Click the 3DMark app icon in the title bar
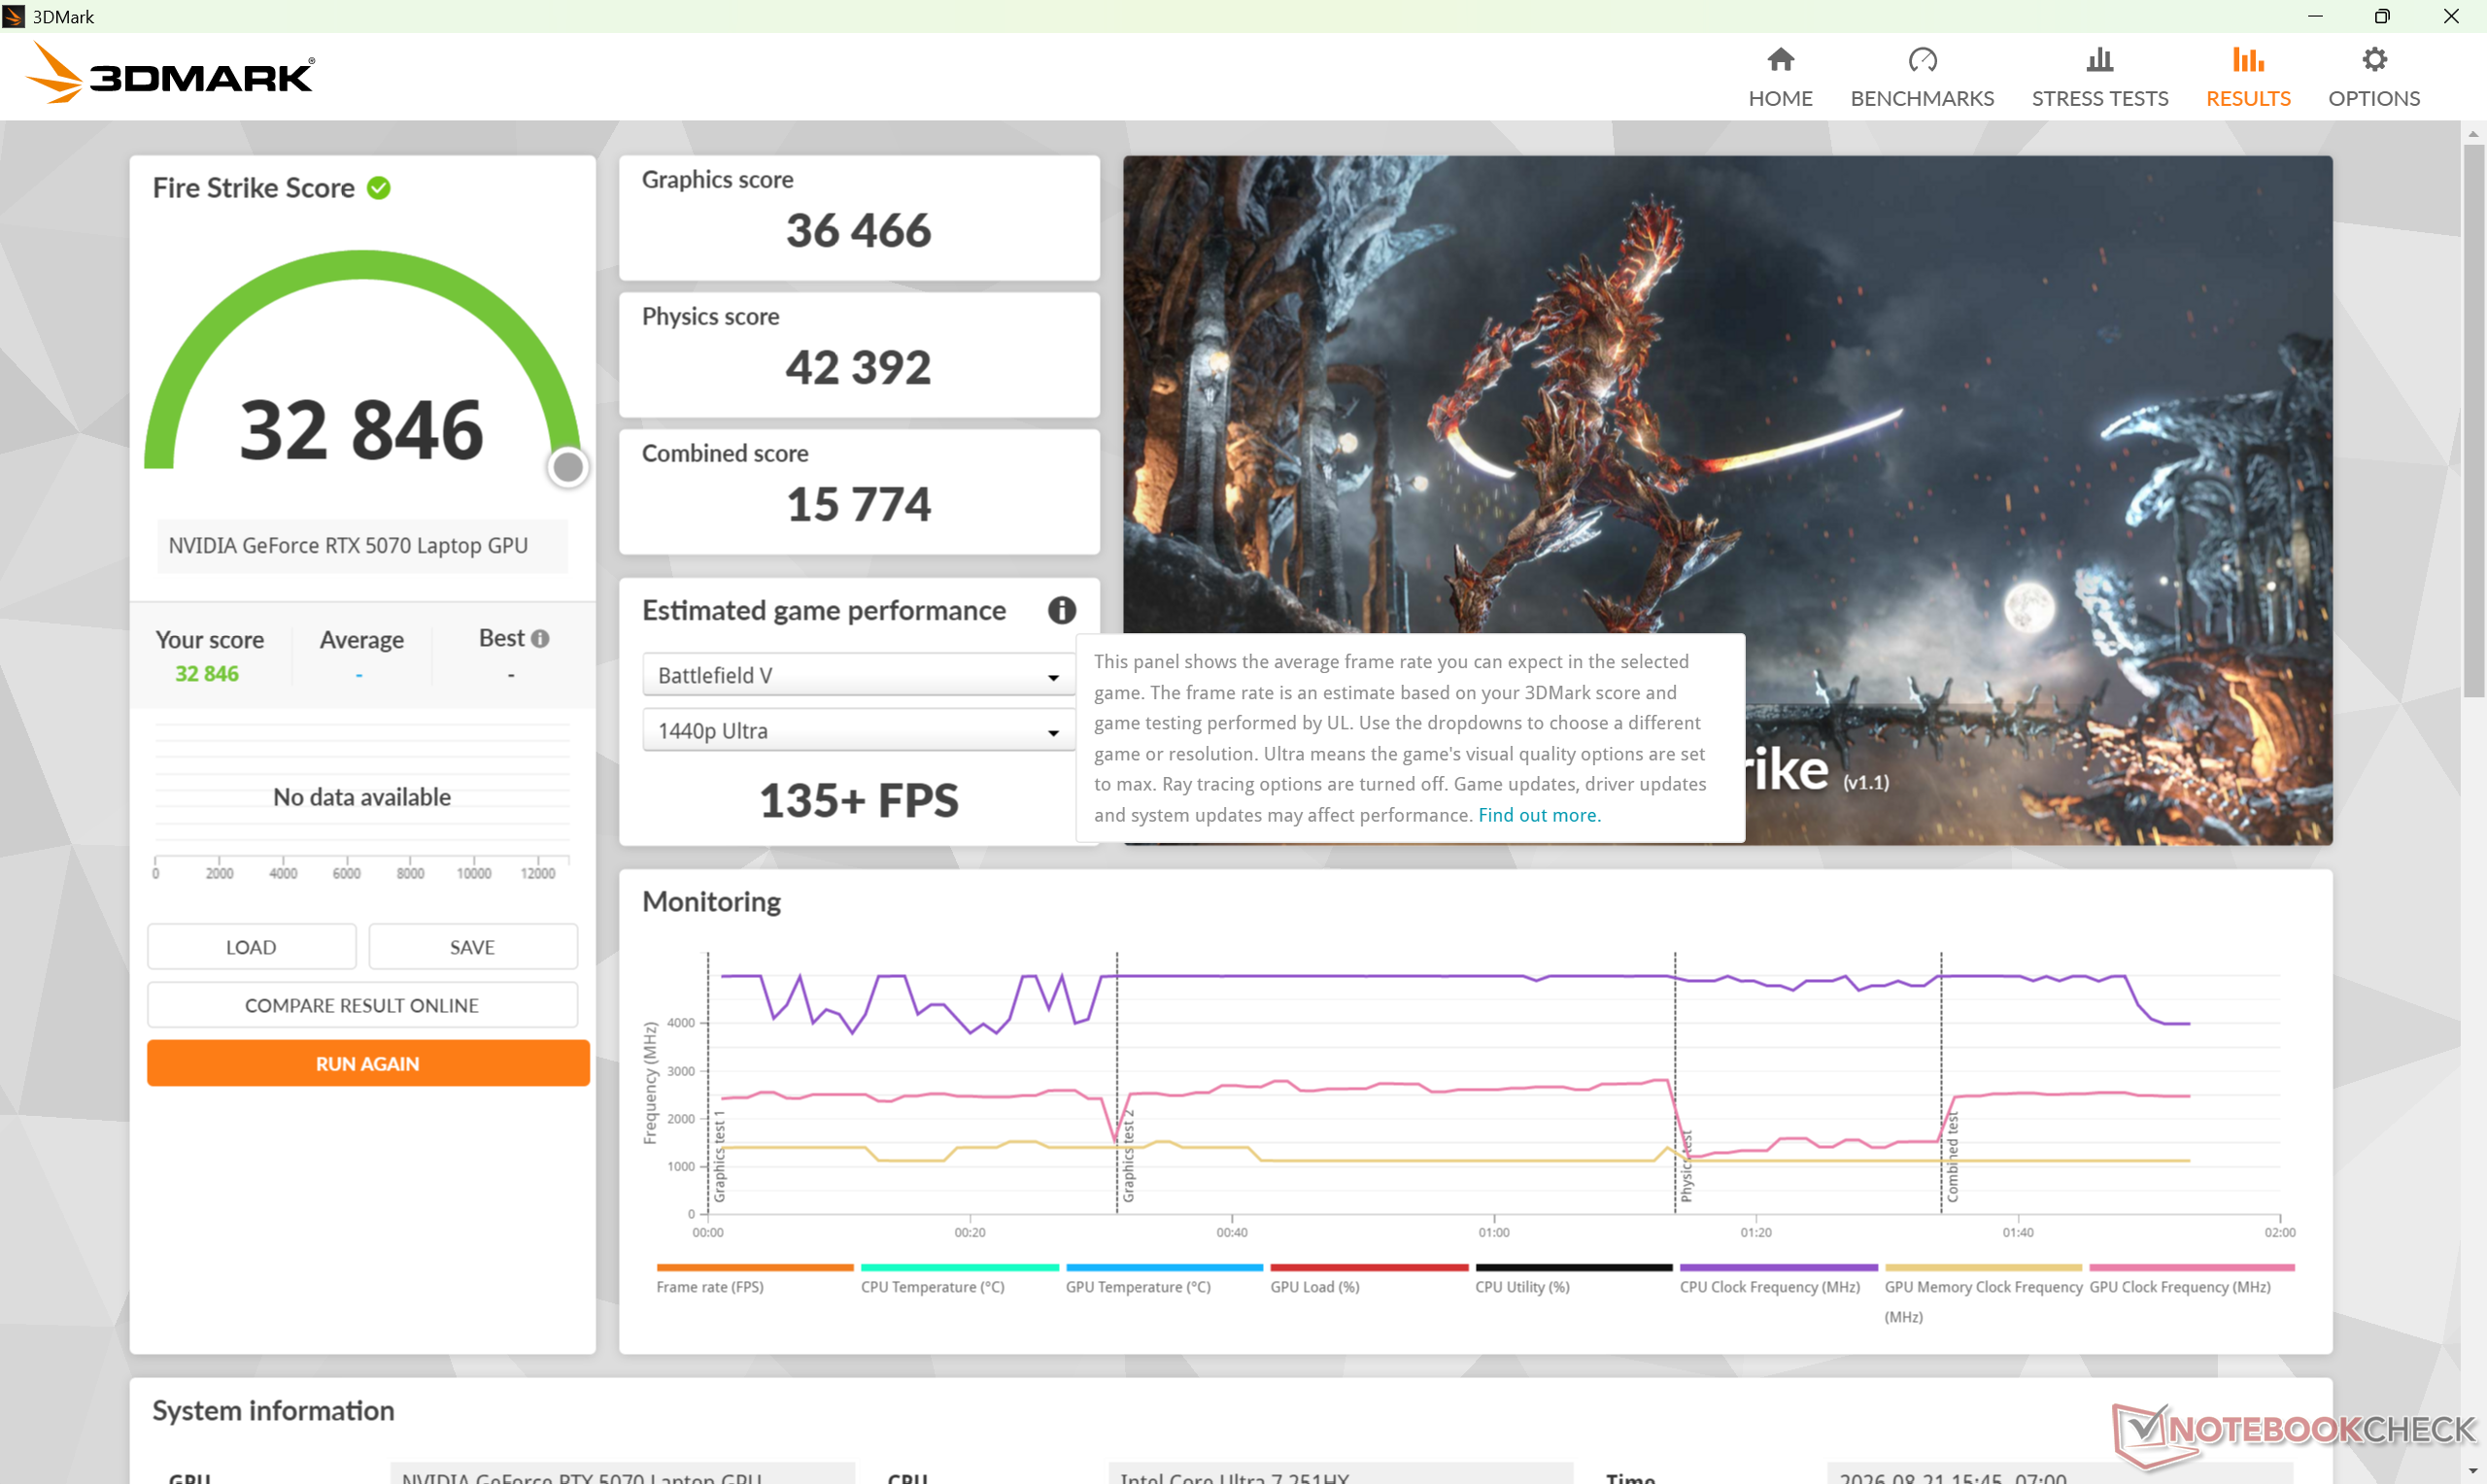 [14, 16]
